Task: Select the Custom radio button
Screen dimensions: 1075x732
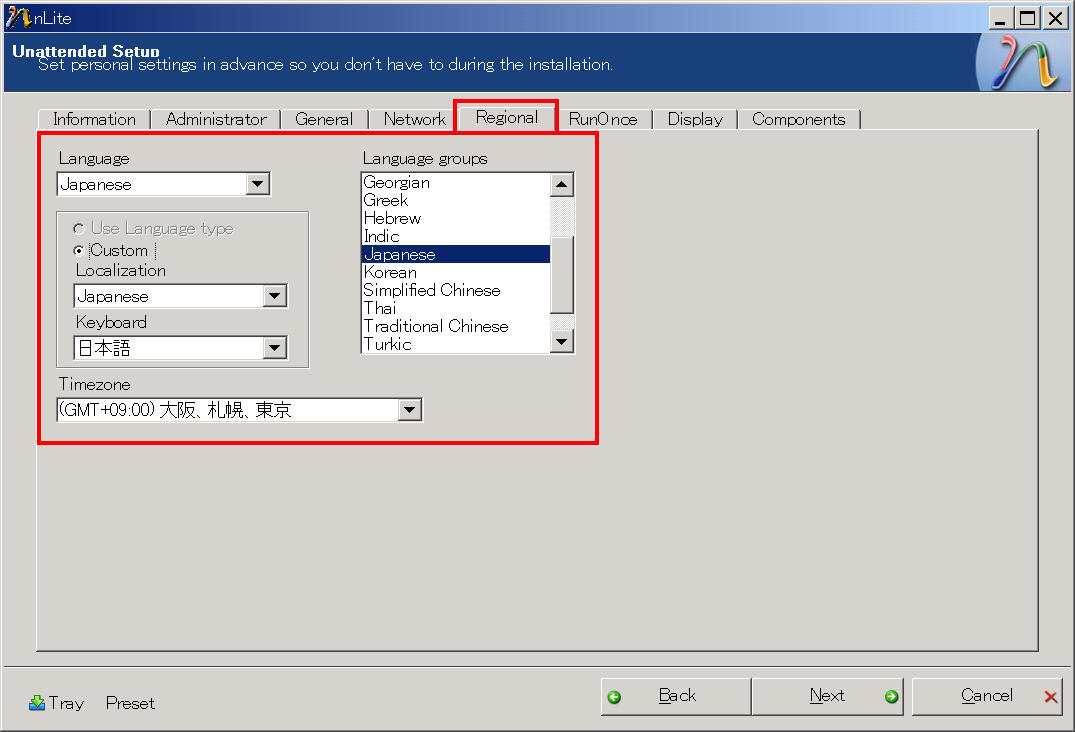Action: point(79,250)
